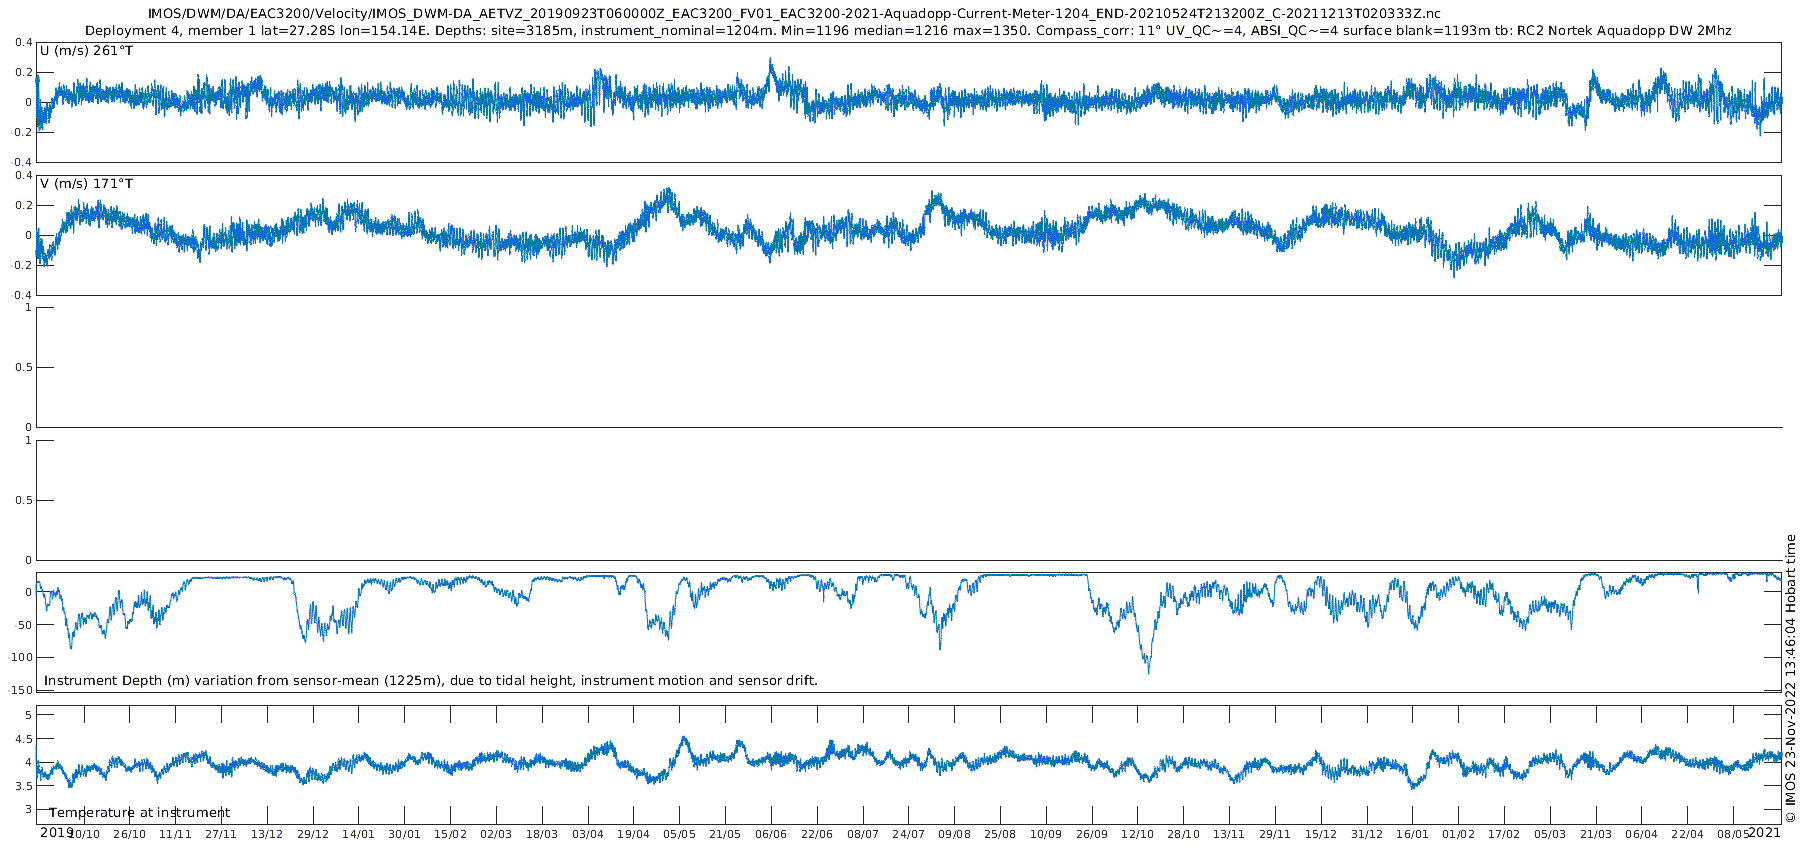Image resolution: width=1800 pixels, height=850 pixels.
Task: Select the '14/01' date tick label
Action: (359, 834)
